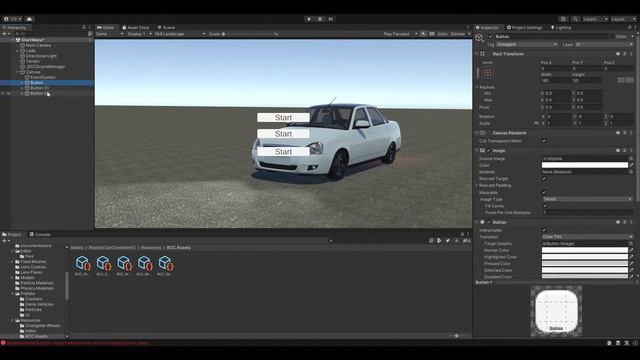This screenshot has height=360, width=640.
Task: Switch to the Console tab
Action: pyautogui.click(x=40, y=235)
